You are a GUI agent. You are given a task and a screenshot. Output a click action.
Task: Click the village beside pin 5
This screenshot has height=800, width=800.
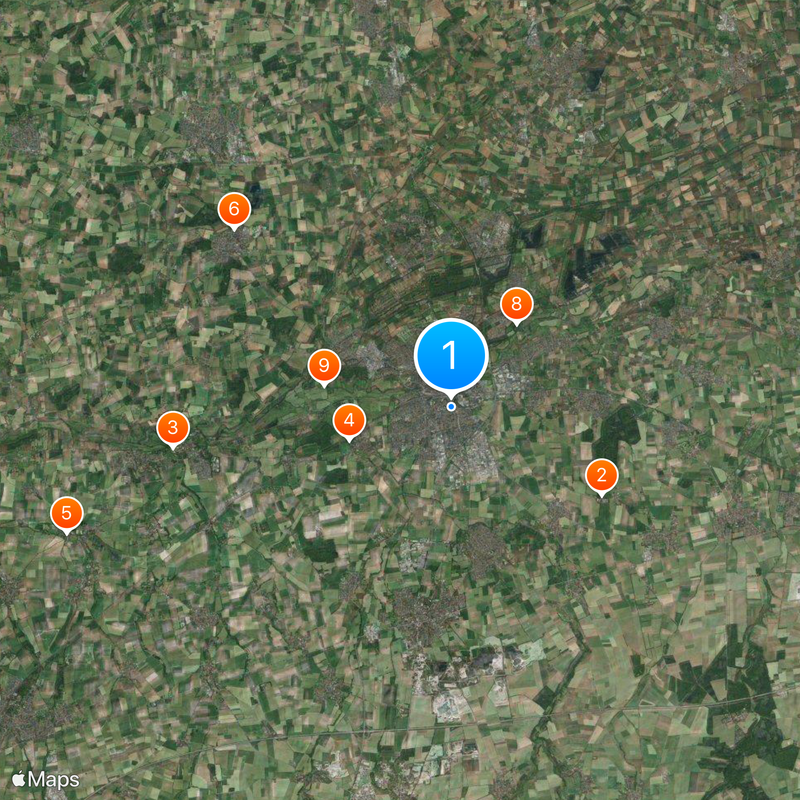[84, 536]
